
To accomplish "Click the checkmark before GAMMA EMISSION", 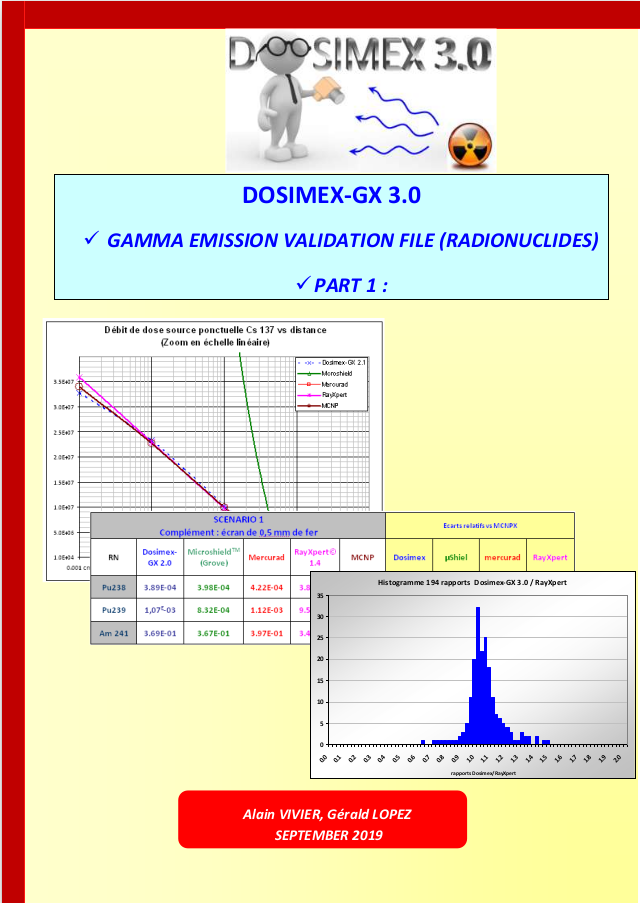I will (x=91, y=238).
